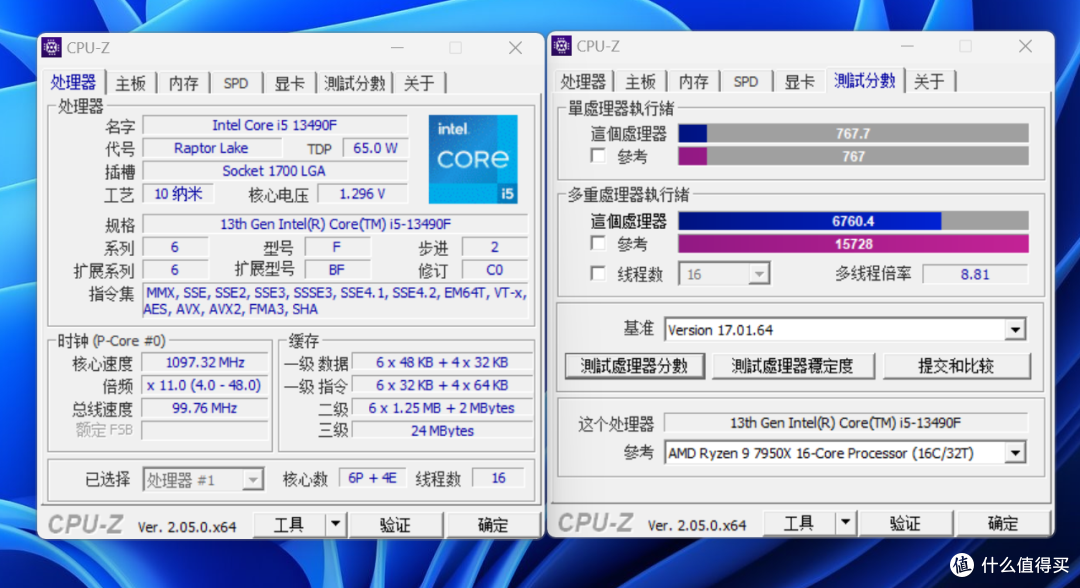Select 处理器 tab in the processor info window
Viewport: 1080px width, 588px height.
(x=73, y=82)
